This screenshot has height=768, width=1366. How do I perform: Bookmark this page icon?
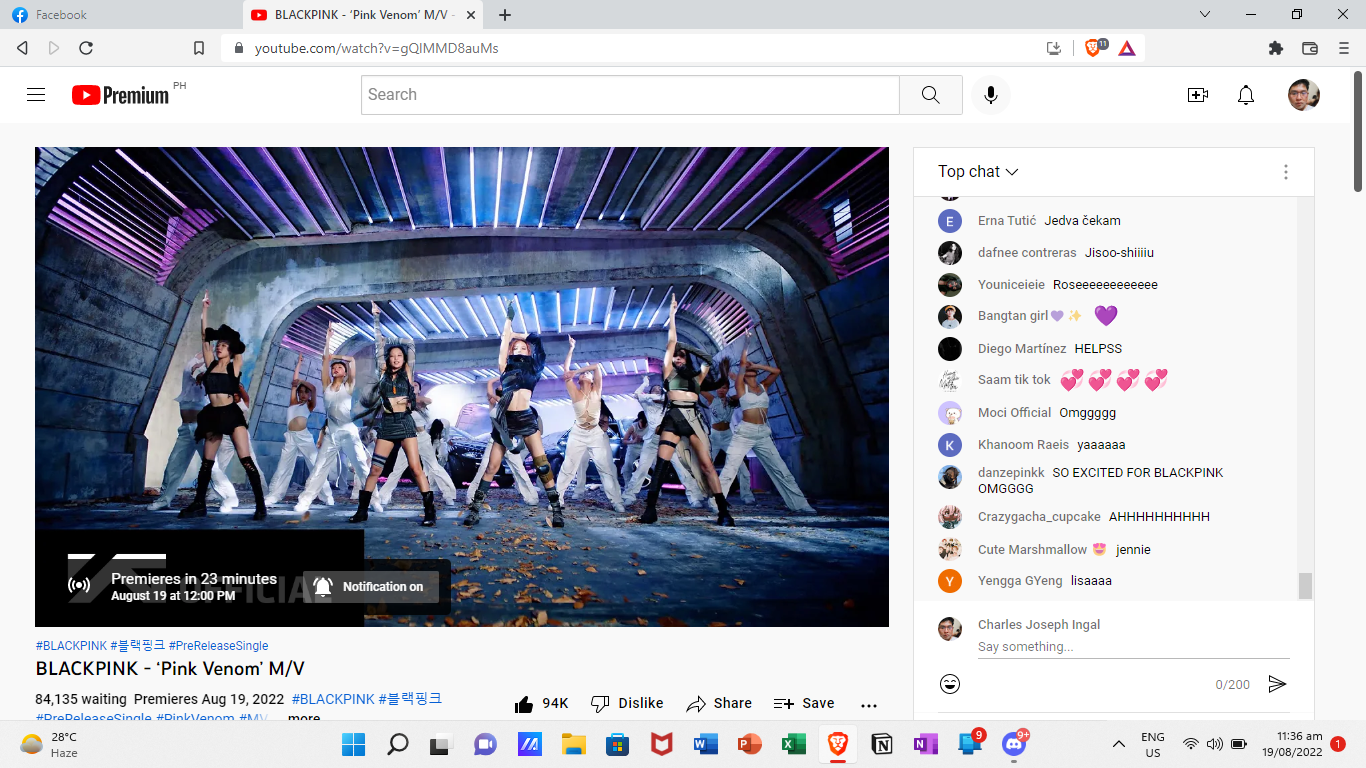pos(199,48)
